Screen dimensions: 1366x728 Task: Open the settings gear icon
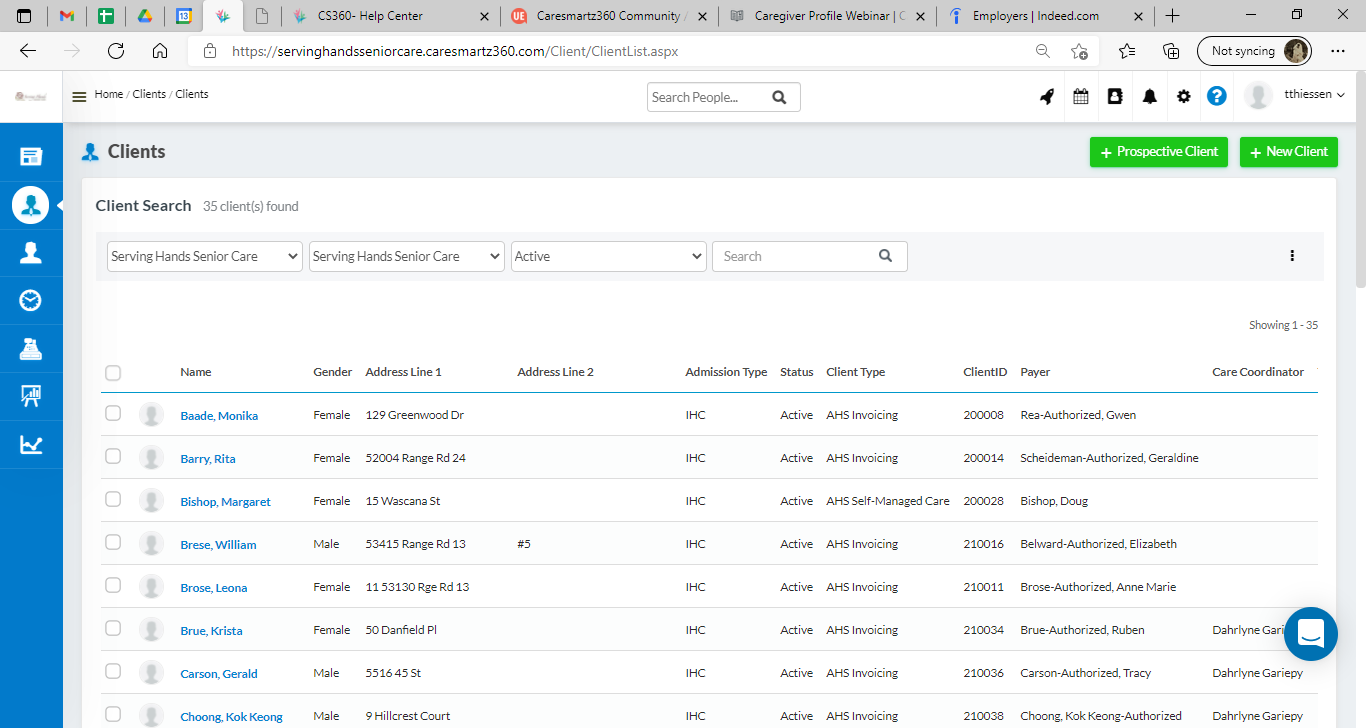(1184, 97)
